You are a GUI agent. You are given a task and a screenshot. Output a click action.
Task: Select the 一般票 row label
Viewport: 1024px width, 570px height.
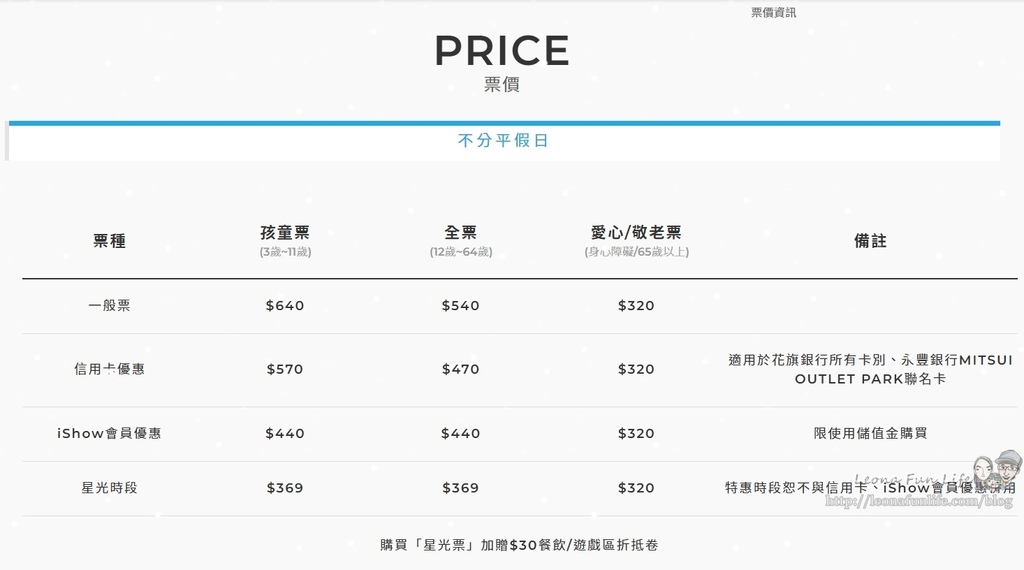coord(109,306)
